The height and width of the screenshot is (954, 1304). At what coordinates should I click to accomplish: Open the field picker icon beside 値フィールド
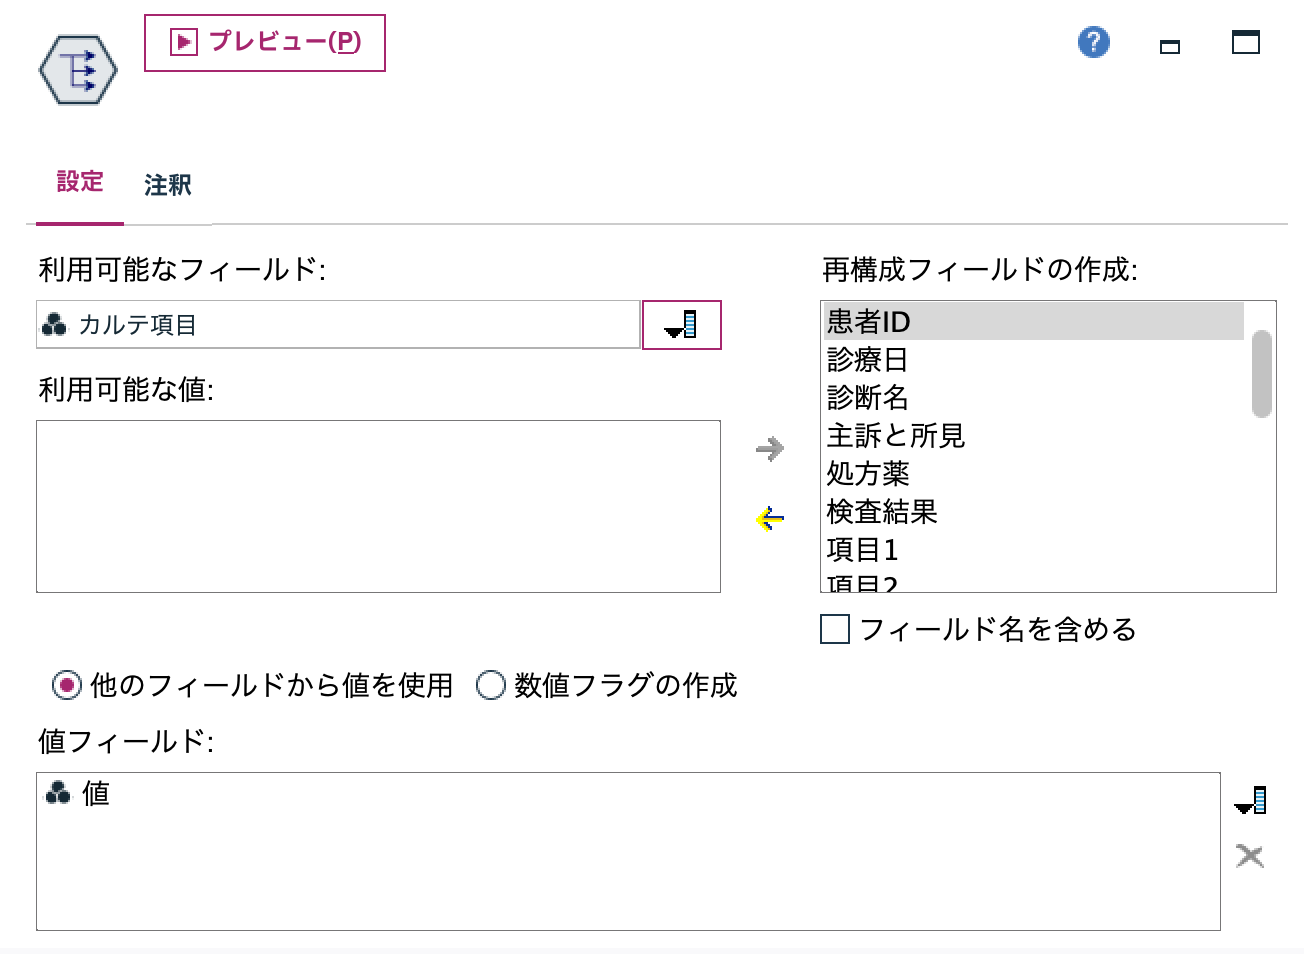[x=1251, y=800]
